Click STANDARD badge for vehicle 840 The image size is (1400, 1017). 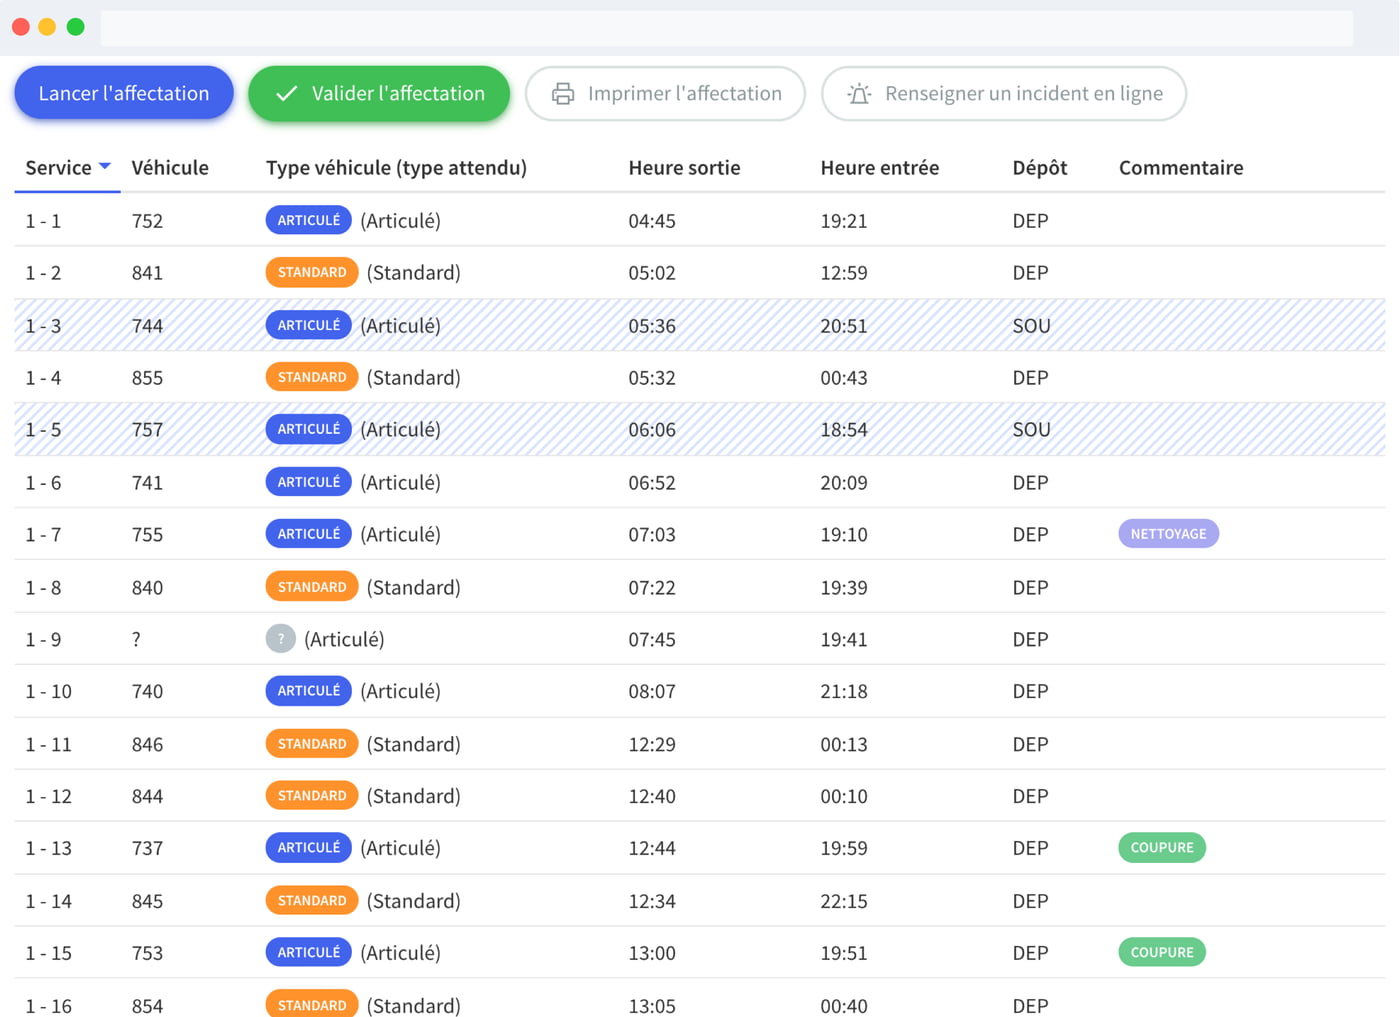click(x=312, y=587)
